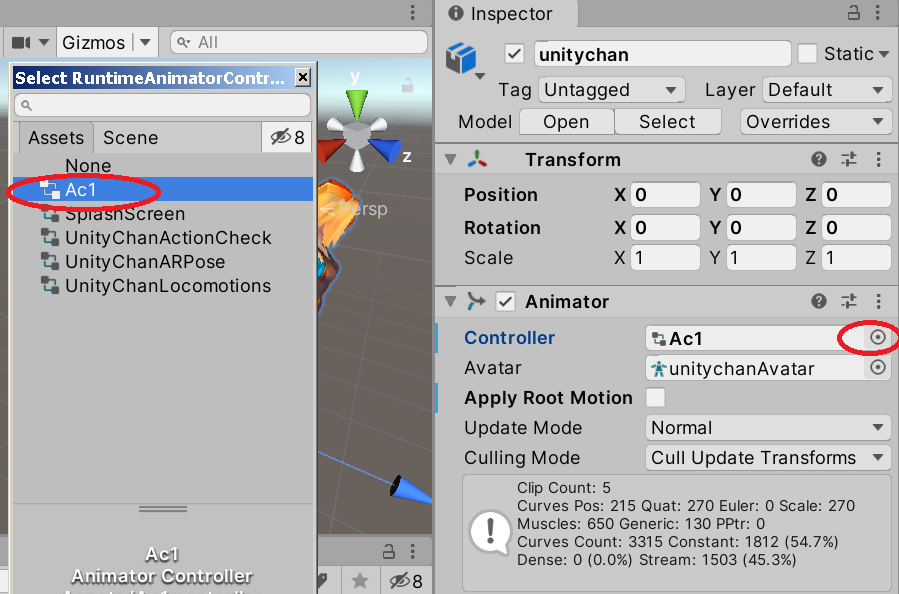Screen dimensions: 899x594
Task: Select UnityChanARPose controller
Action: [162, 261]
